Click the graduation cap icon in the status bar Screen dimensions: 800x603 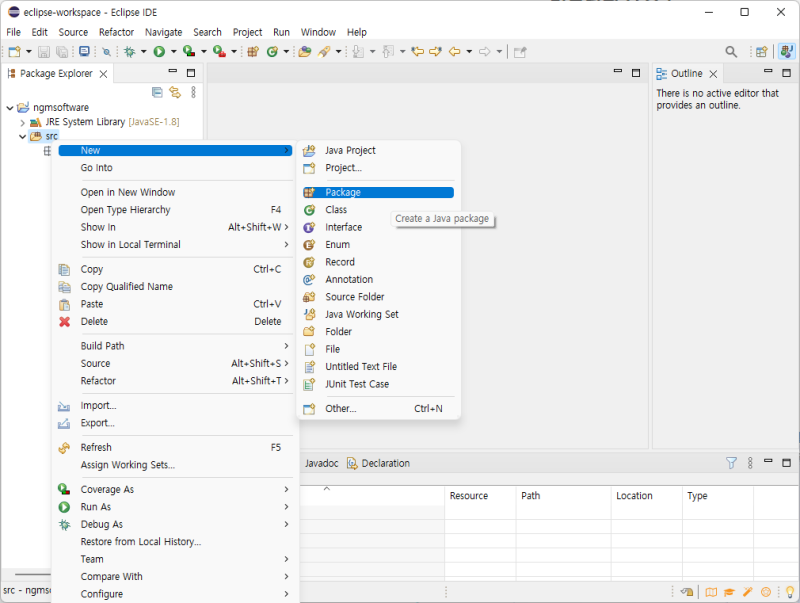729,592
